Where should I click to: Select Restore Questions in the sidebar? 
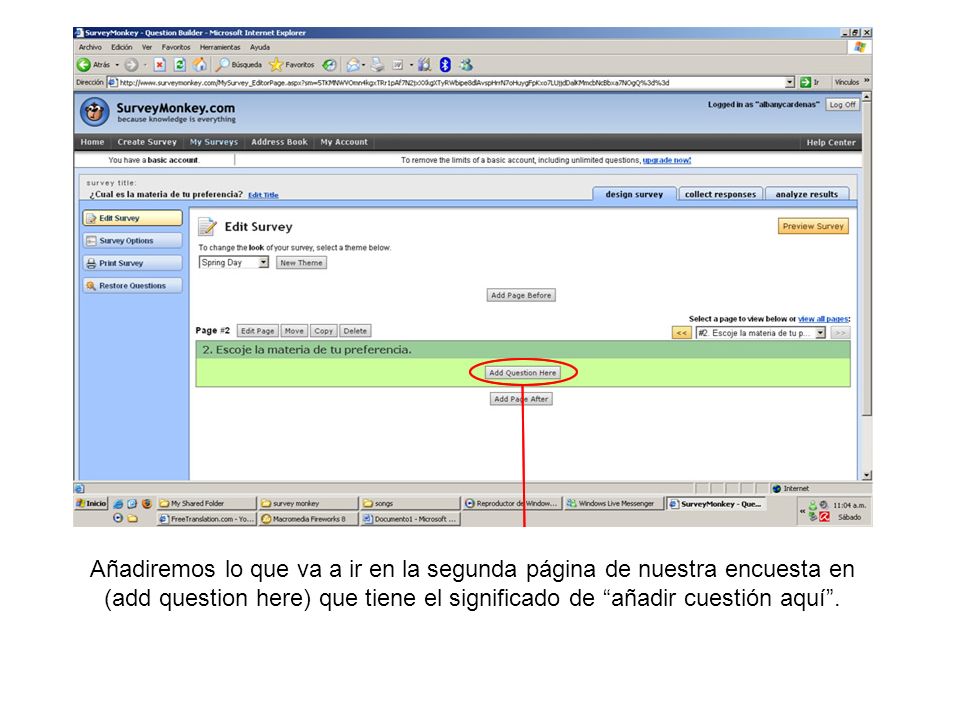coord(132,286)
